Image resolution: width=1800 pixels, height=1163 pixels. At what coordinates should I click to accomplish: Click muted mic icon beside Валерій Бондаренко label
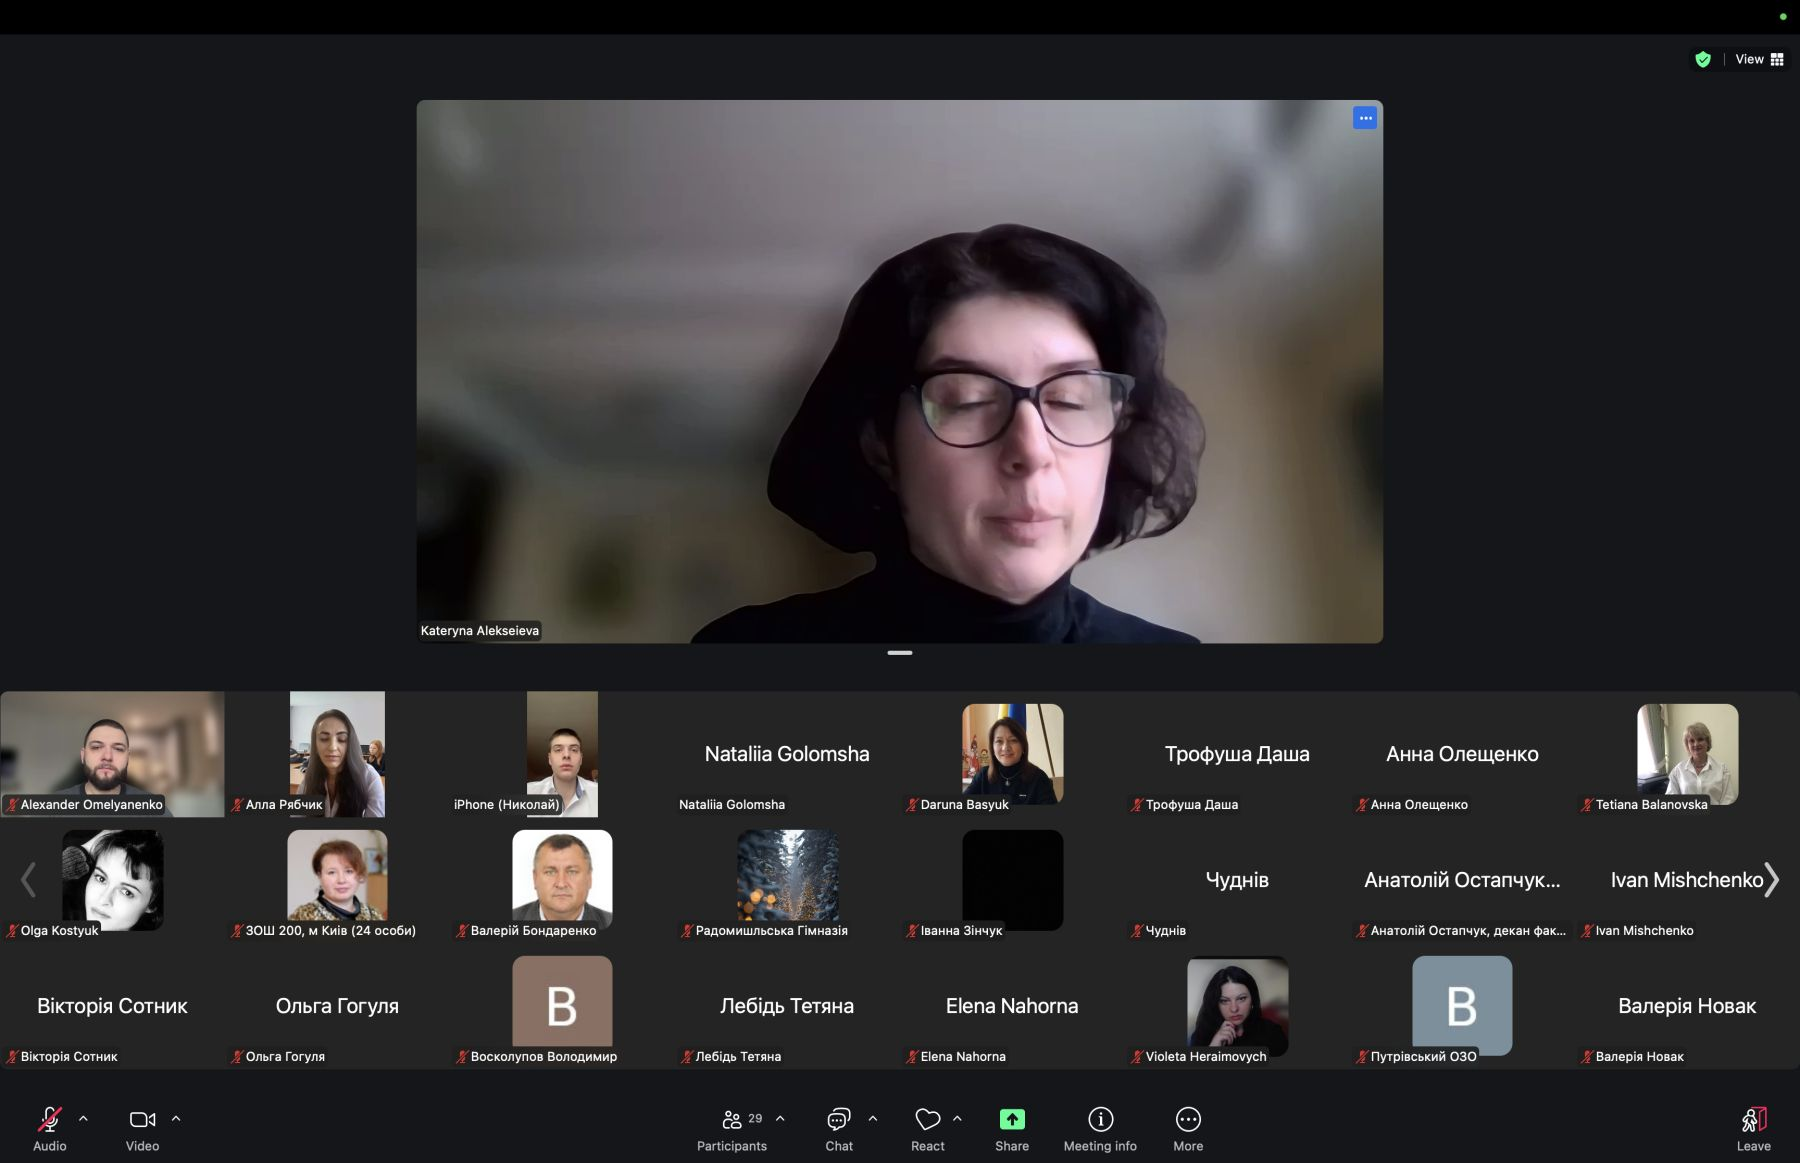coord(462,931)
